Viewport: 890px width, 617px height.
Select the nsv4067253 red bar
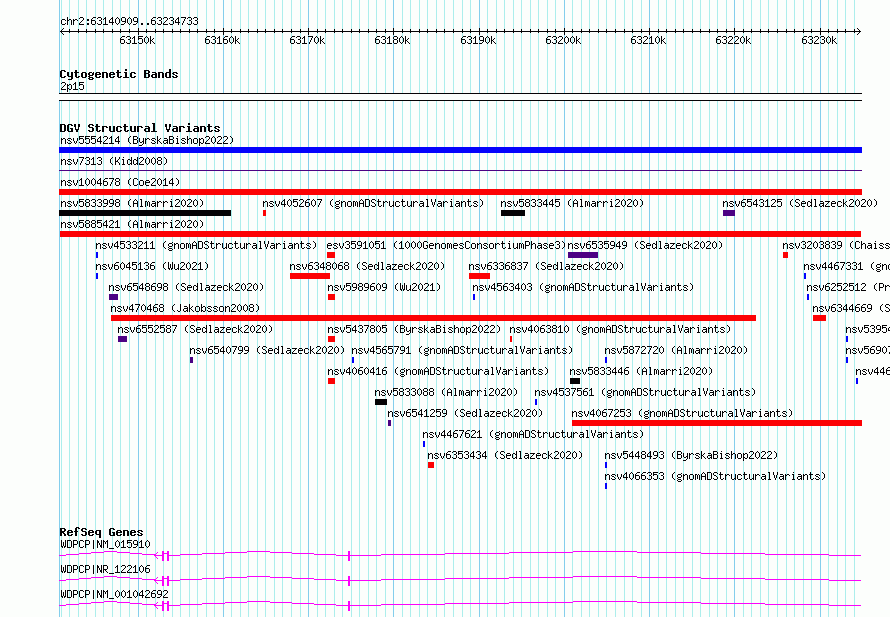click(717, 423)
